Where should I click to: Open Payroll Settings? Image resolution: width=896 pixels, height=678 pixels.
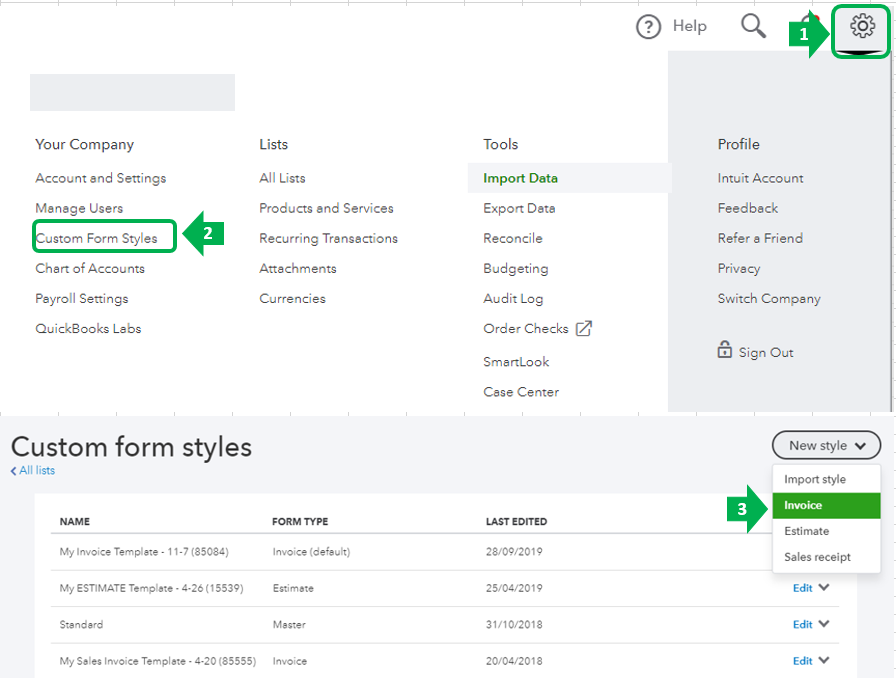(x=82, y=298)
